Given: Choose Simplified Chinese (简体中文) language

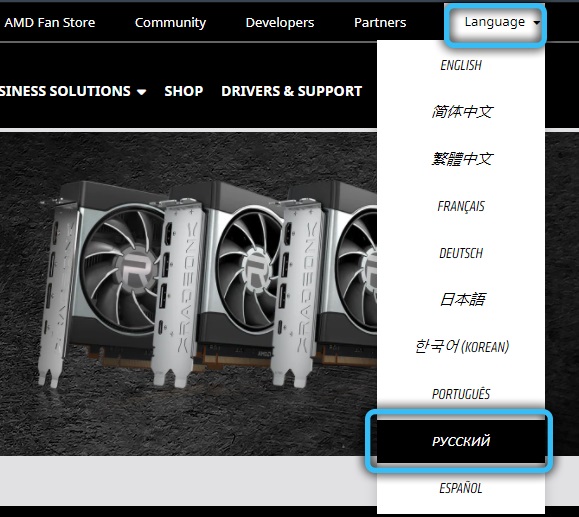Looking at the screenshot, I should pos(461,112).
